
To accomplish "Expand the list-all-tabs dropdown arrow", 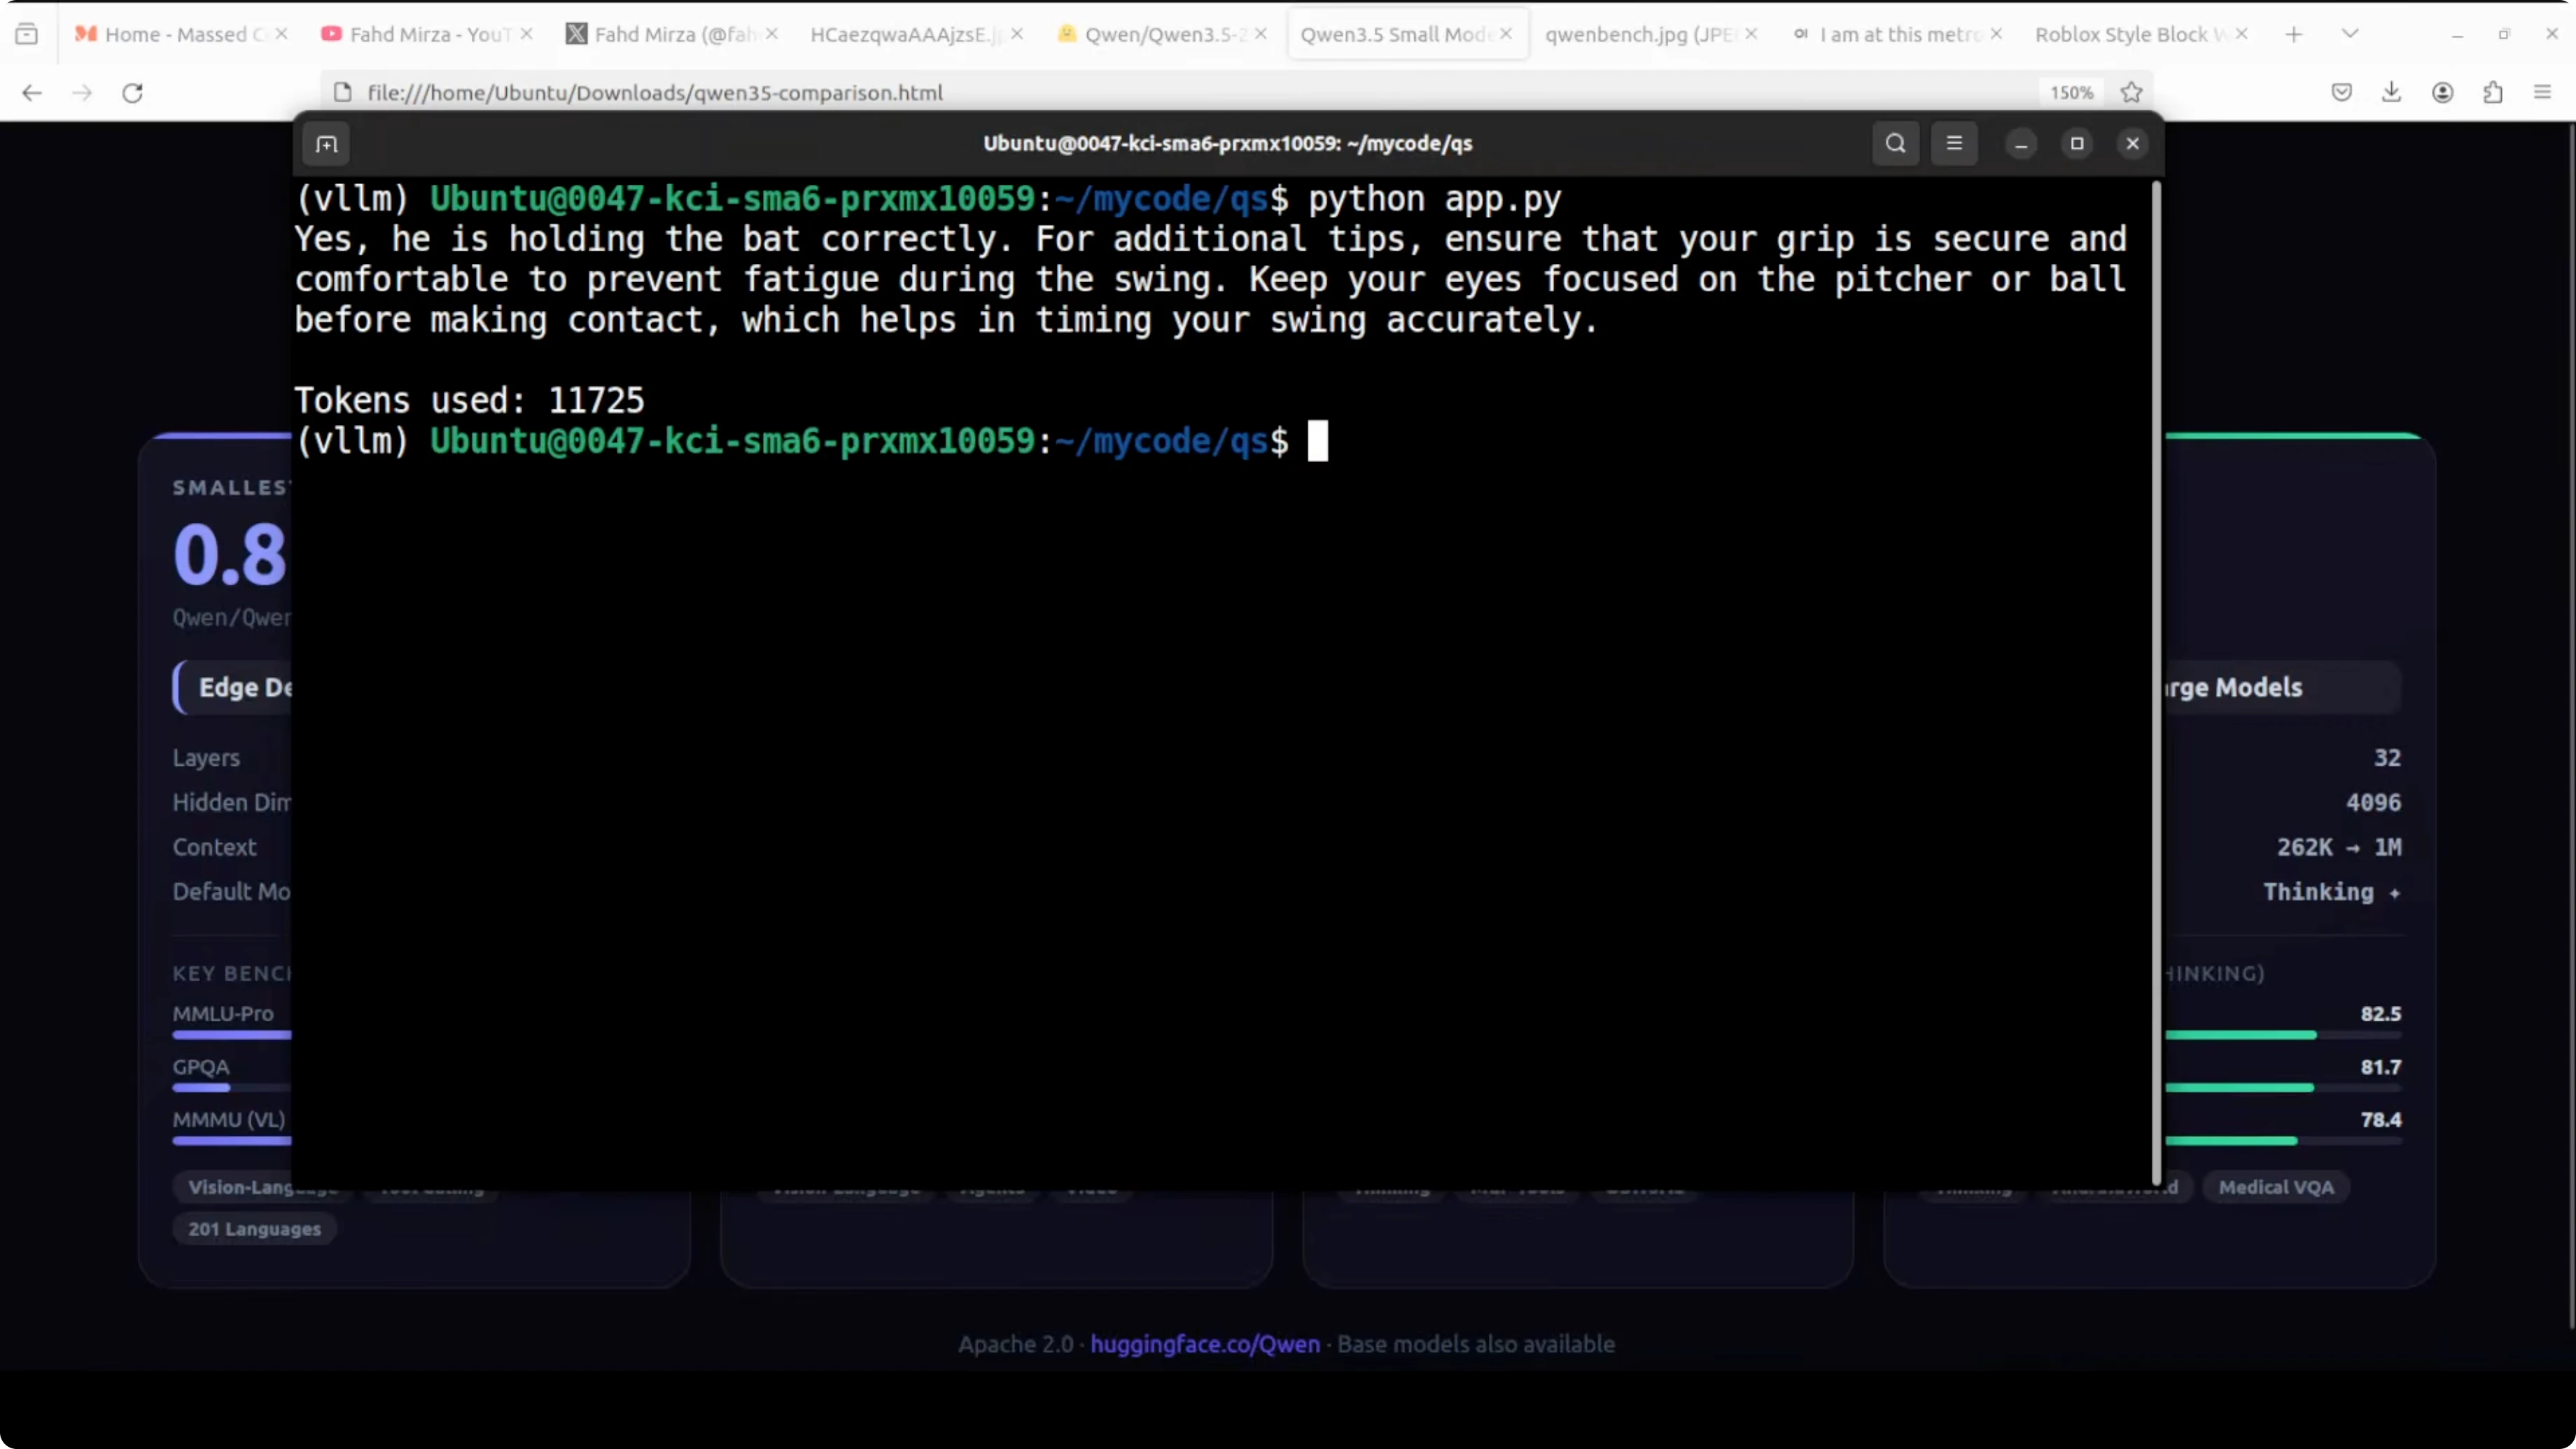I will point(2350,34).
